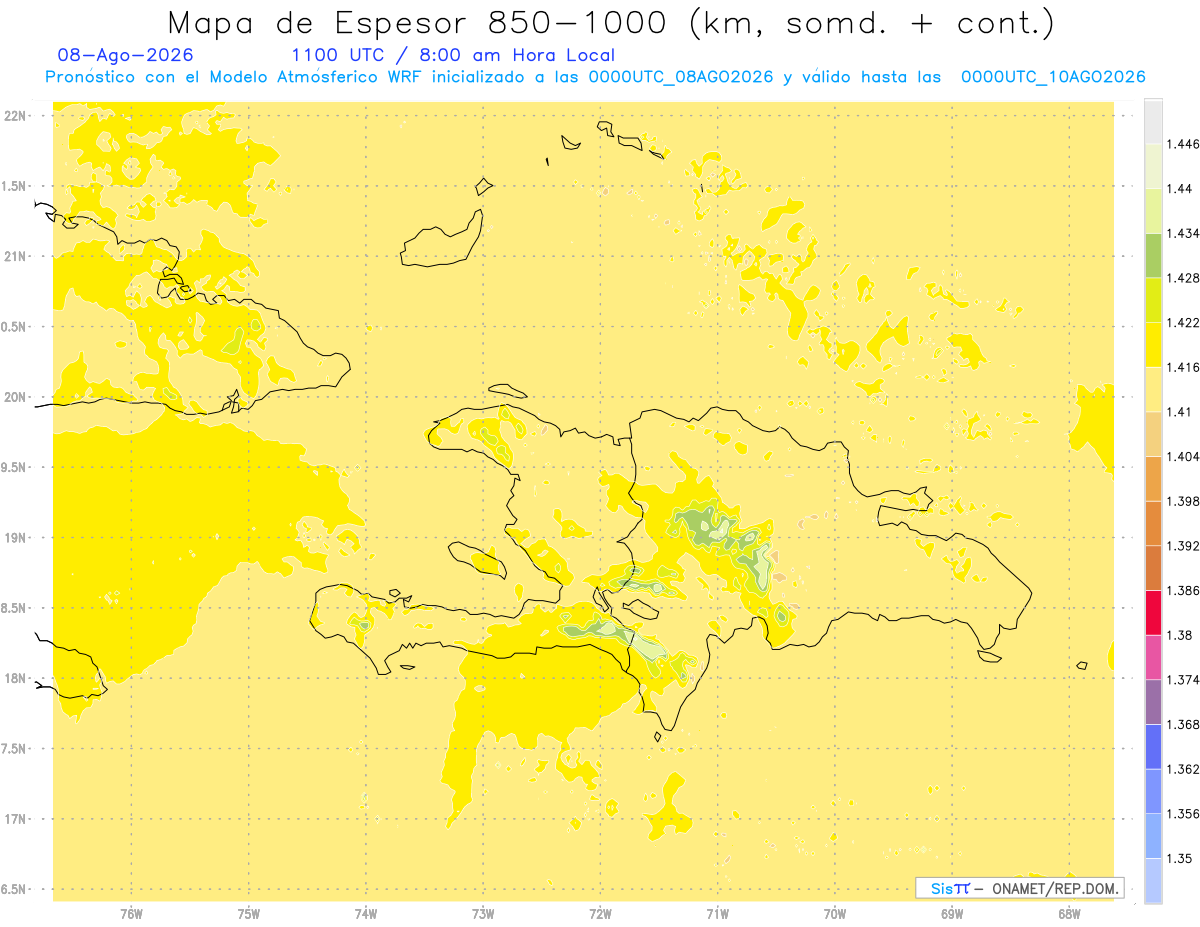Viewport: 1200px width, 927px height.
Task: Click the 76W longitude label
Action: pos(131,913)
